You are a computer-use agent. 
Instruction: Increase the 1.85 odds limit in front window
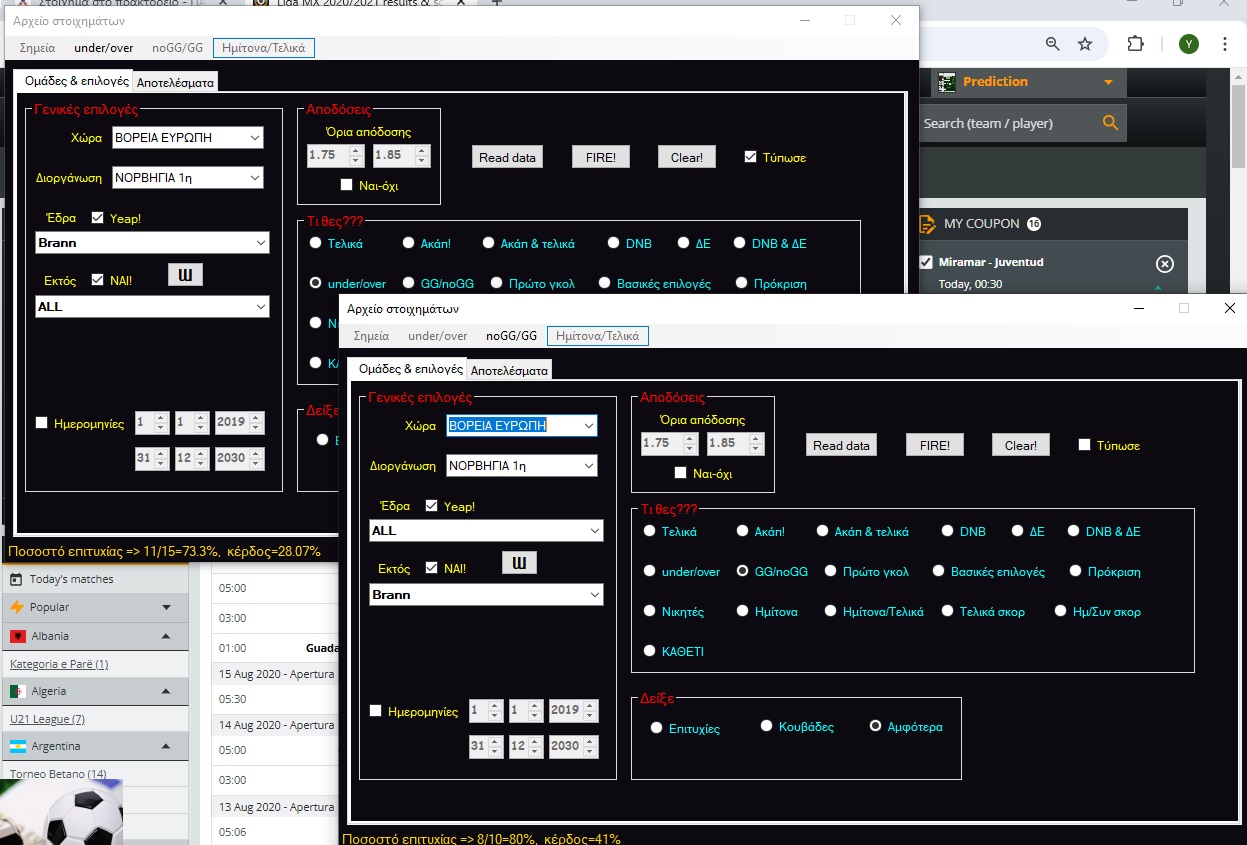[x=756, y=437]
